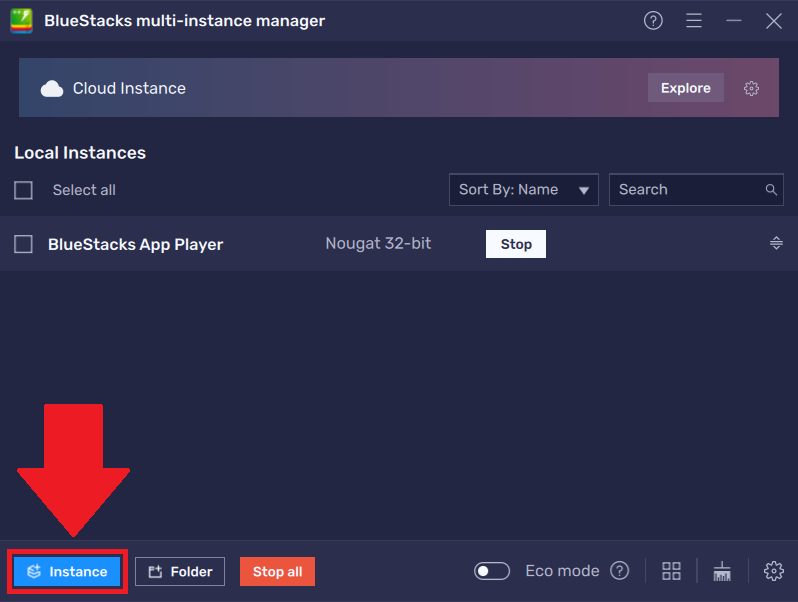Click the disk cleanup broom icon

coord(722,571)
